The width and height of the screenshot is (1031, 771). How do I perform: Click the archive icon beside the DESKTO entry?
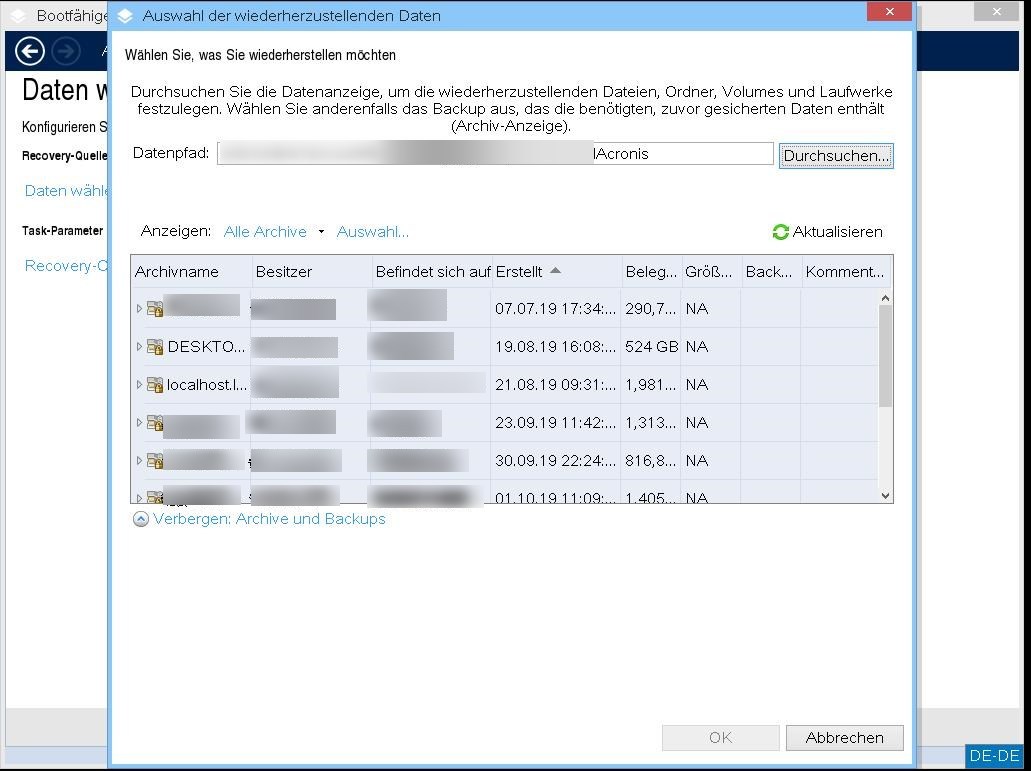156,347
